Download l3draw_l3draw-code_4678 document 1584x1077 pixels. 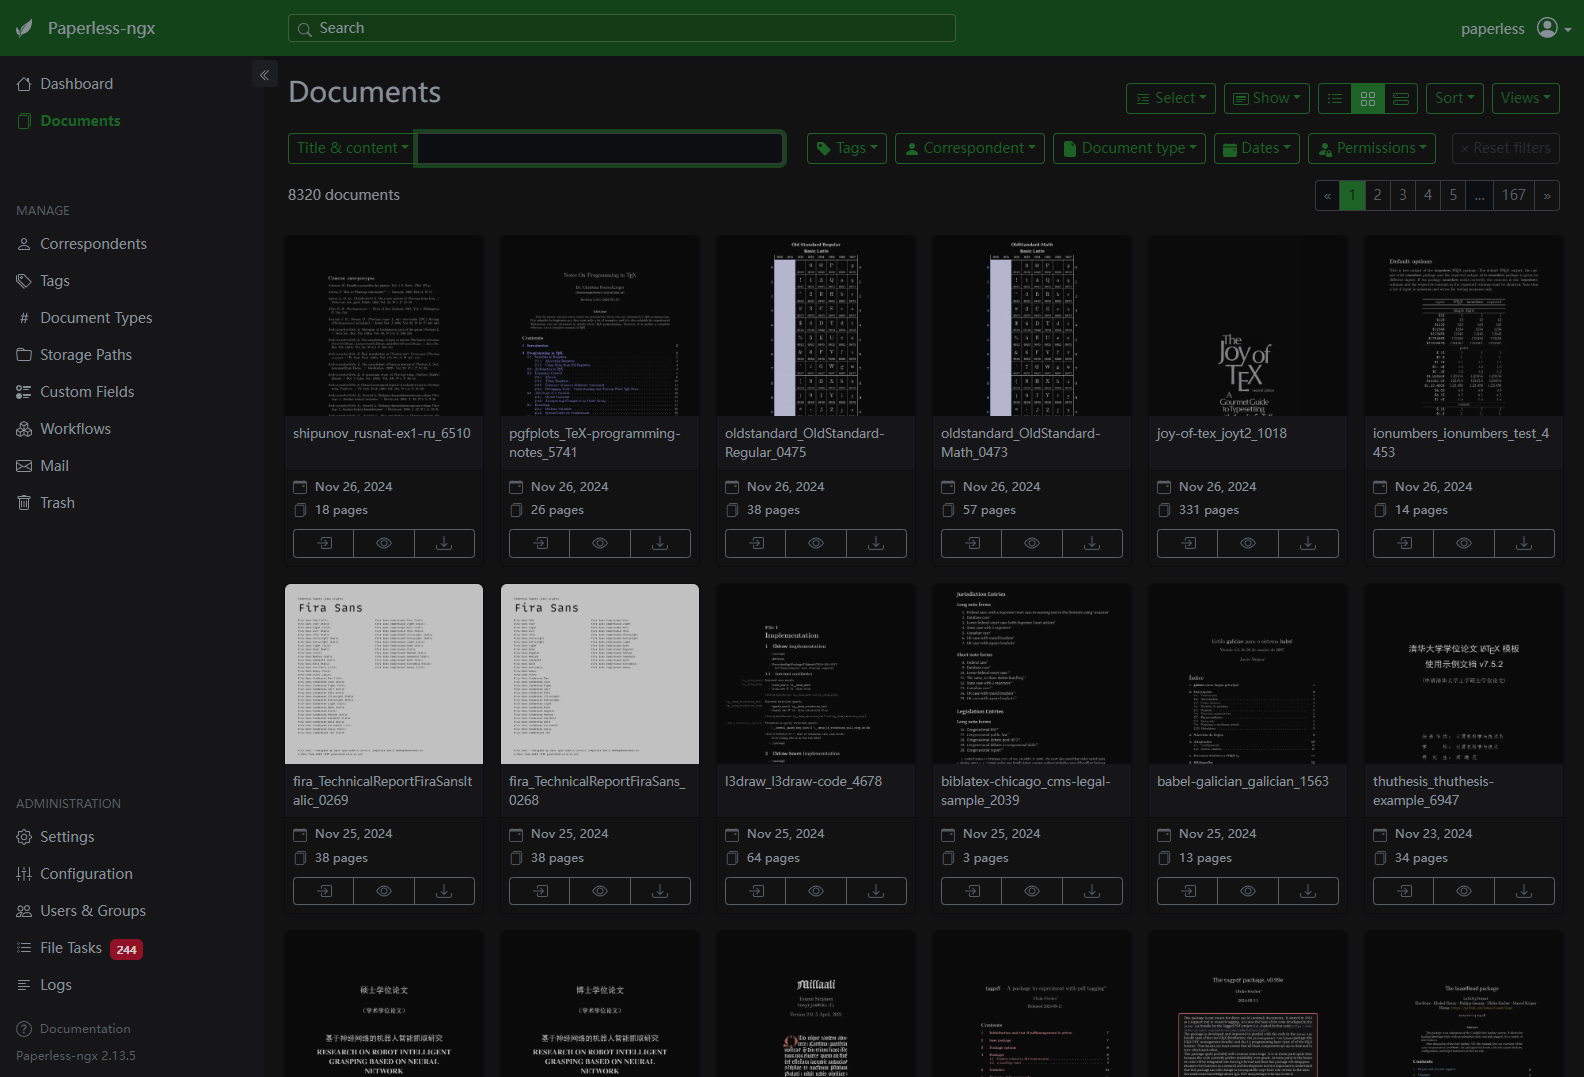(x=876, y=891)
